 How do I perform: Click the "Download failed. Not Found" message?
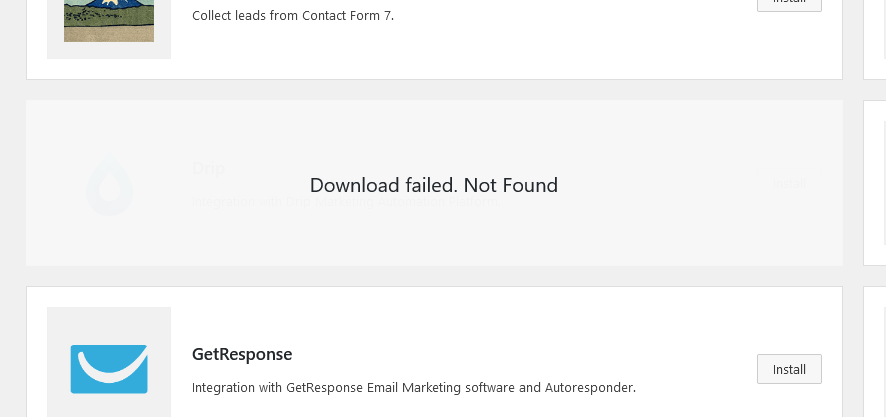pyautogui.click(x=433, y=185)
